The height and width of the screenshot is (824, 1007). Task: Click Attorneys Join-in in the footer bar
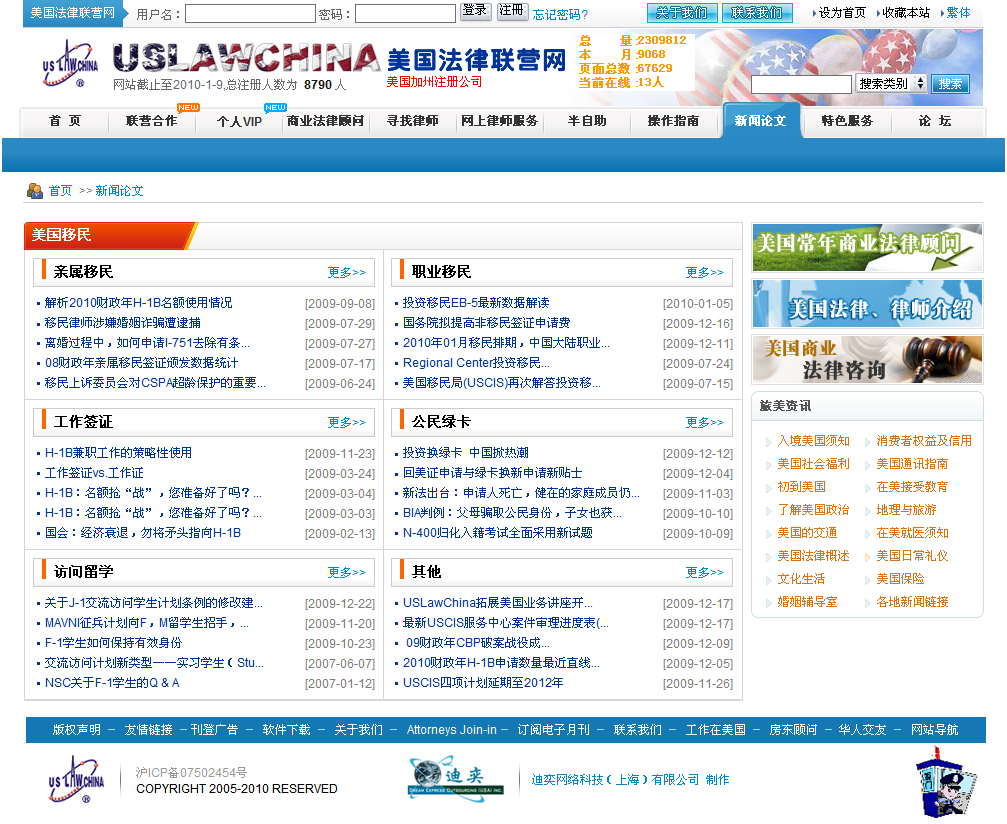click(451, 730)
